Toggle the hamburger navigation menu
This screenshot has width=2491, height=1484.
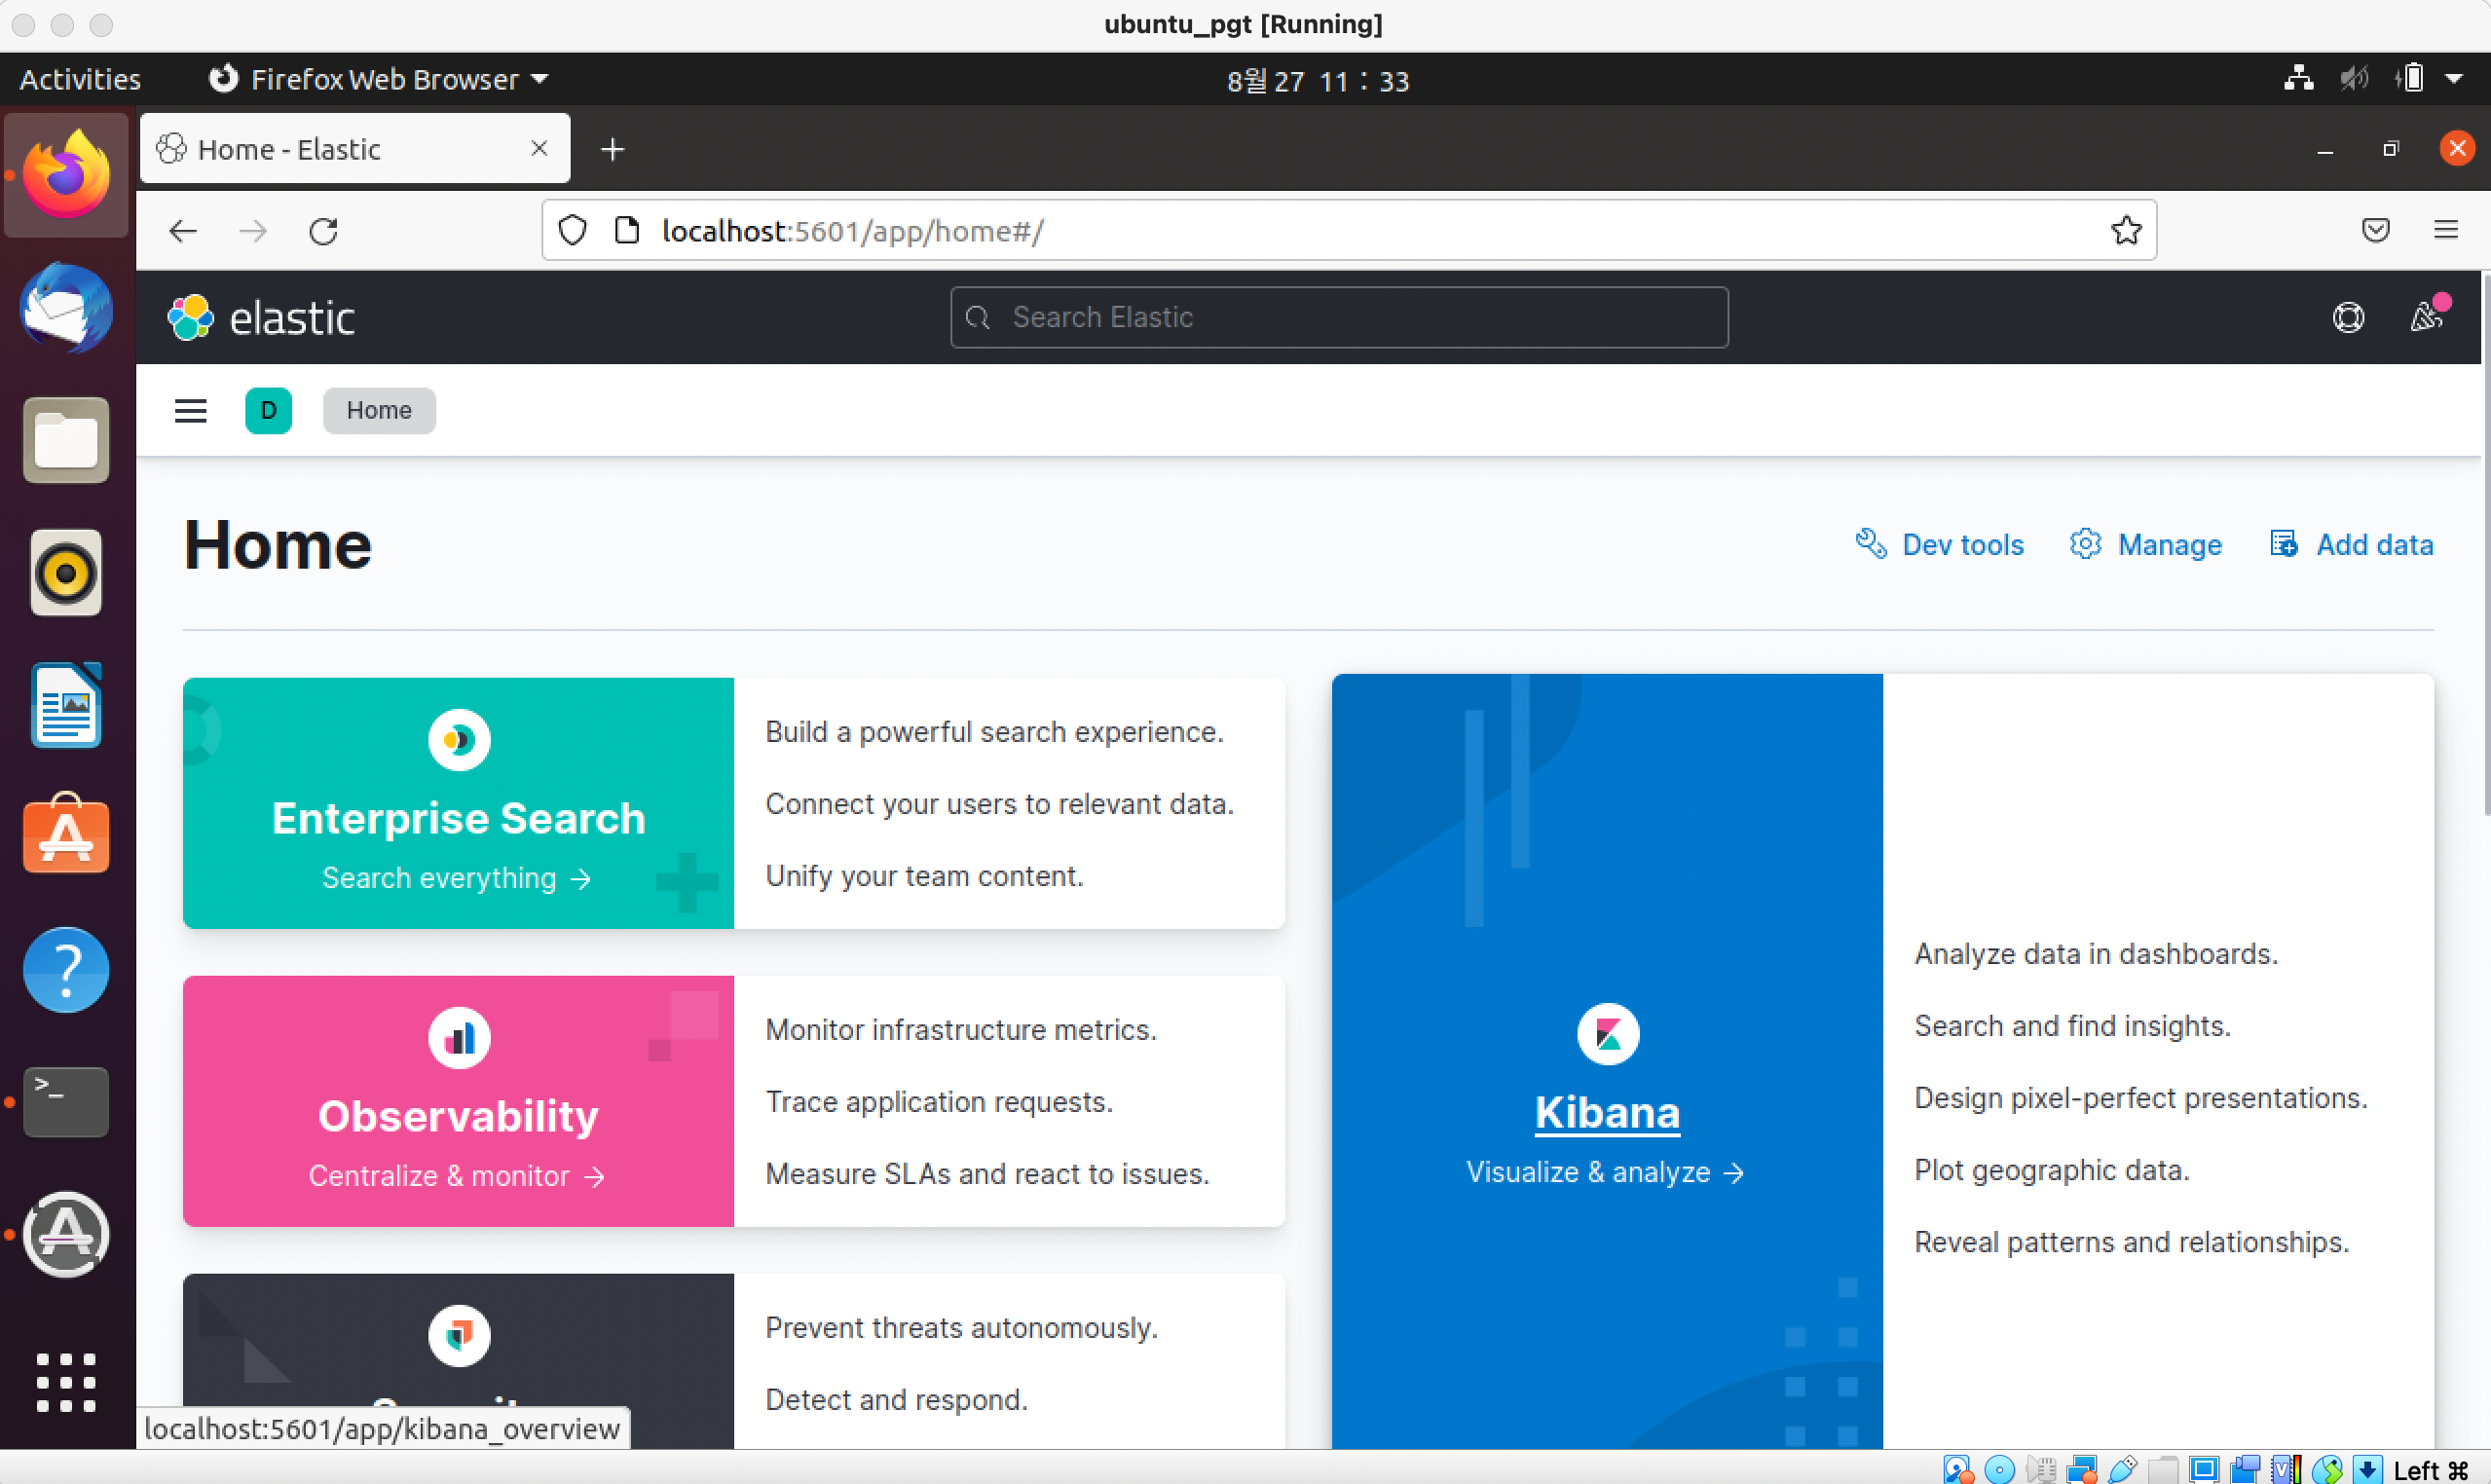190,411
